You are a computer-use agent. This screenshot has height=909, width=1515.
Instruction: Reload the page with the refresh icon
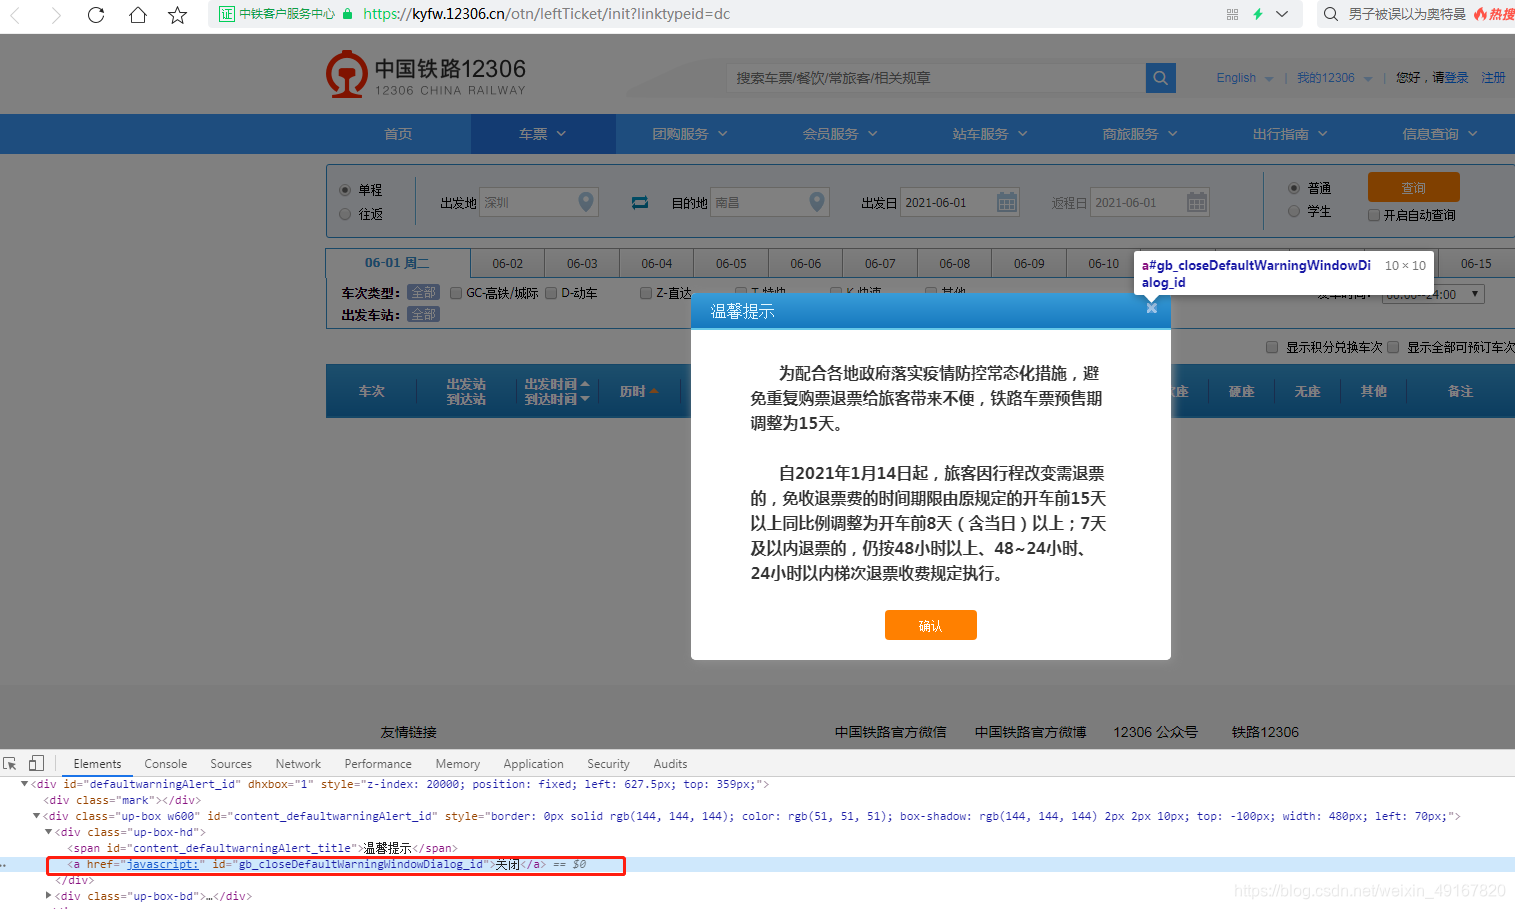(96, 15)
